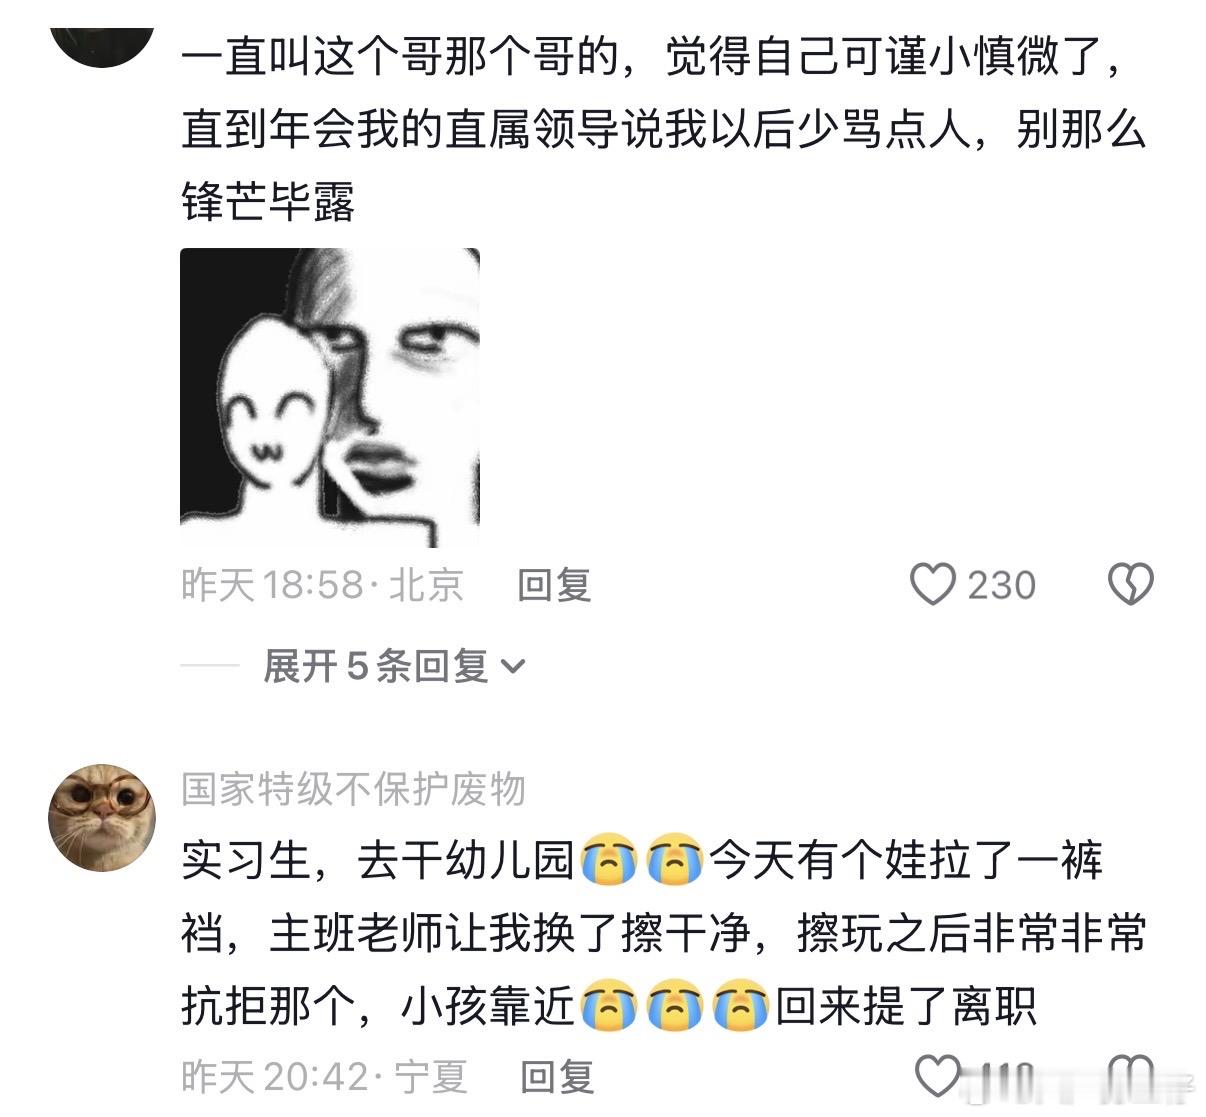The height and width of the screenshot is (1117, 1206).
Task: Select the comment text about 锋芒毕露
Action: point(663,129)
